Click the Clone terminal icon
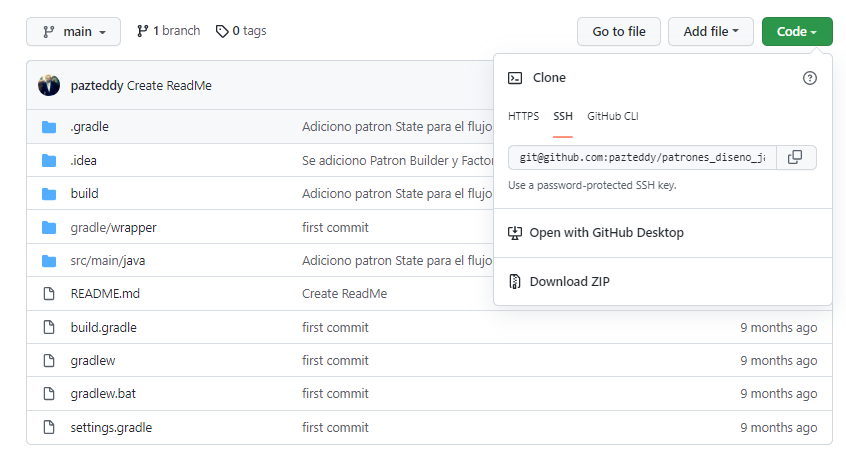The image size is (846, 451). click(x=515, y=78)
